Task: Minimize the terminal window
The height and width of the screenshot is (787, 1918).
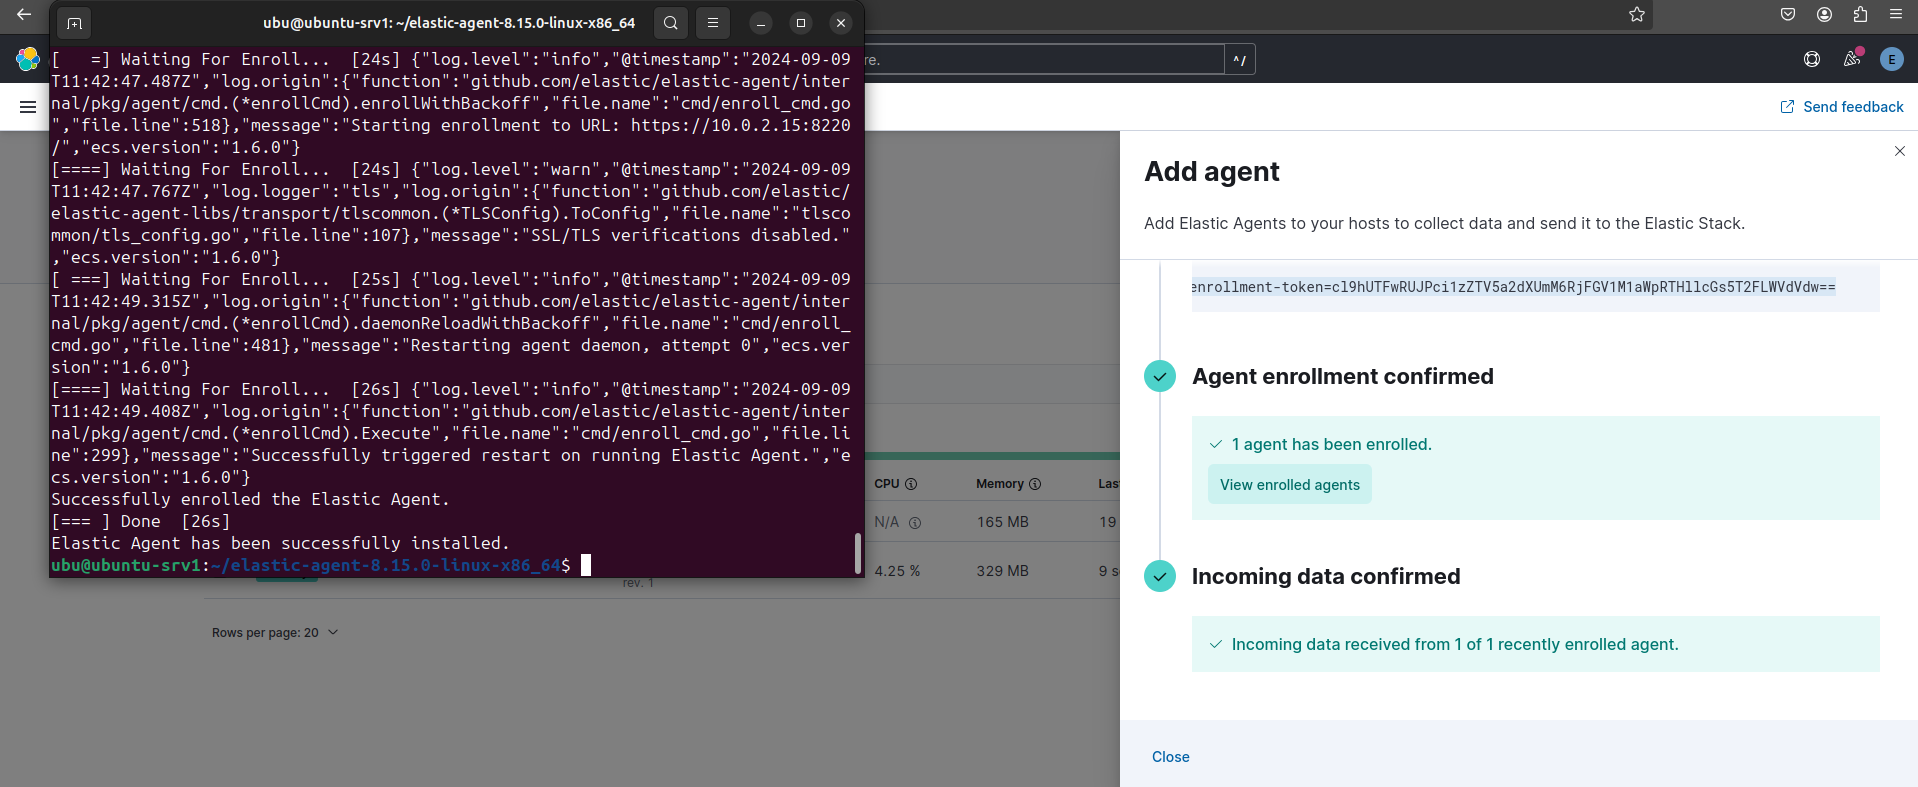Action: coord(761,22)
